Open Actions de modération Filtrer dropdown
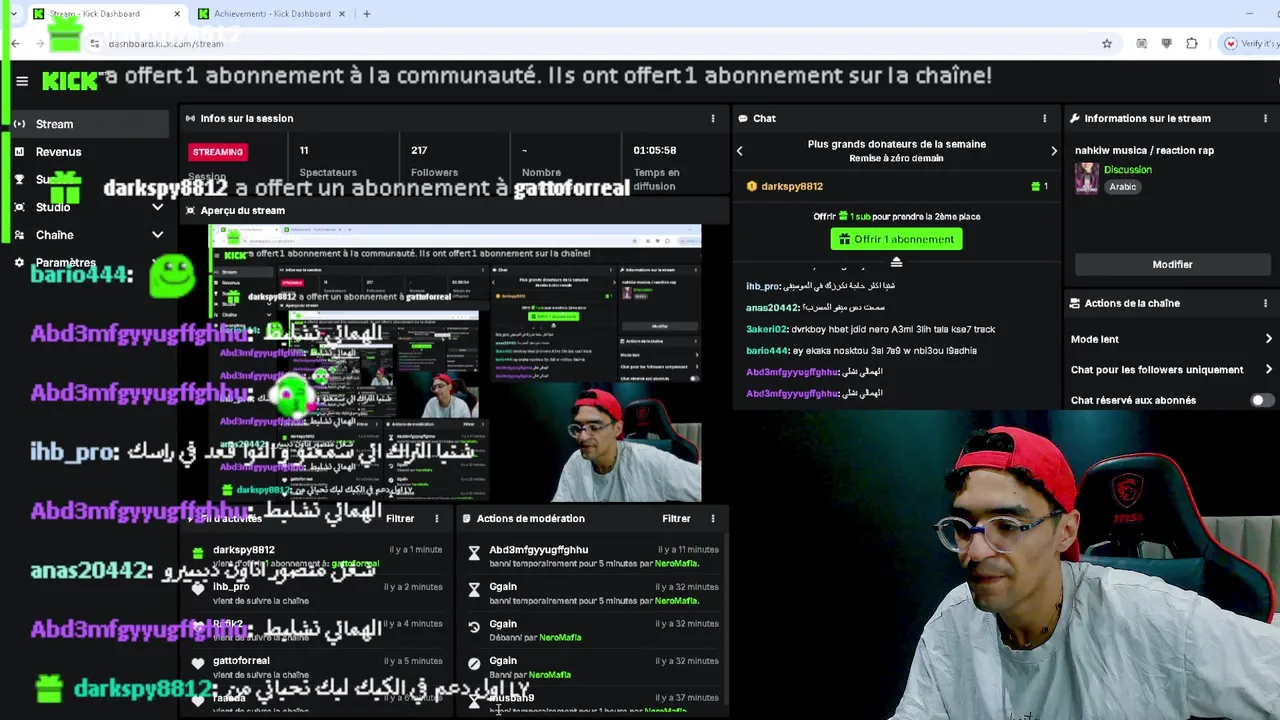 pyautogui.click(x=676, y=518)
